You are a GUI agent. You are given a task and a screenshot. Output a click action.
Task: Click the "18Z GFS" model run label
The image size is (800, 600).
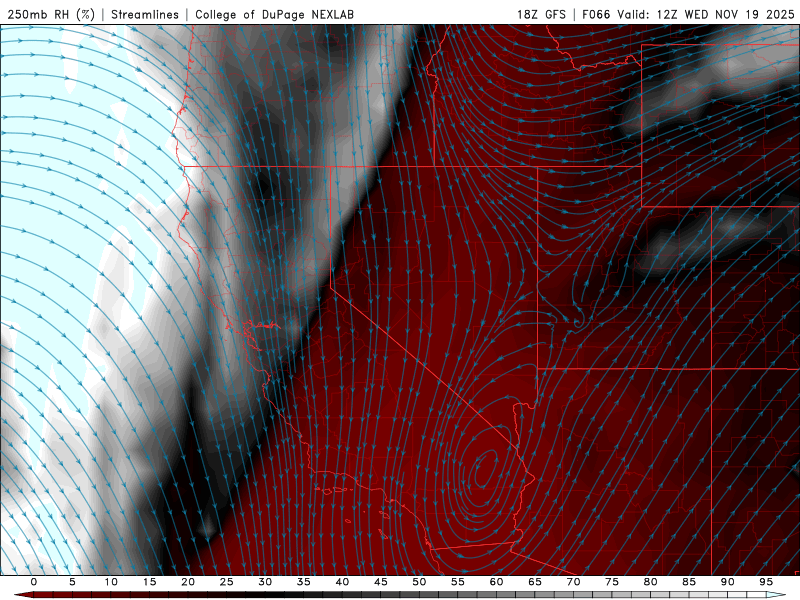541,14
